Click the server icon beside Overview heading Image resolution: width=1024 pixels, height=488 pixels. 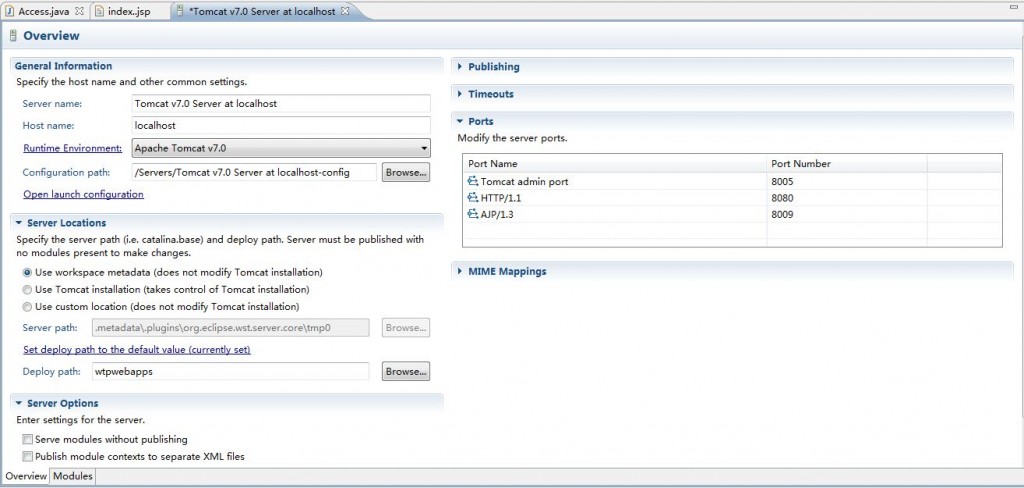coord(13,37)
